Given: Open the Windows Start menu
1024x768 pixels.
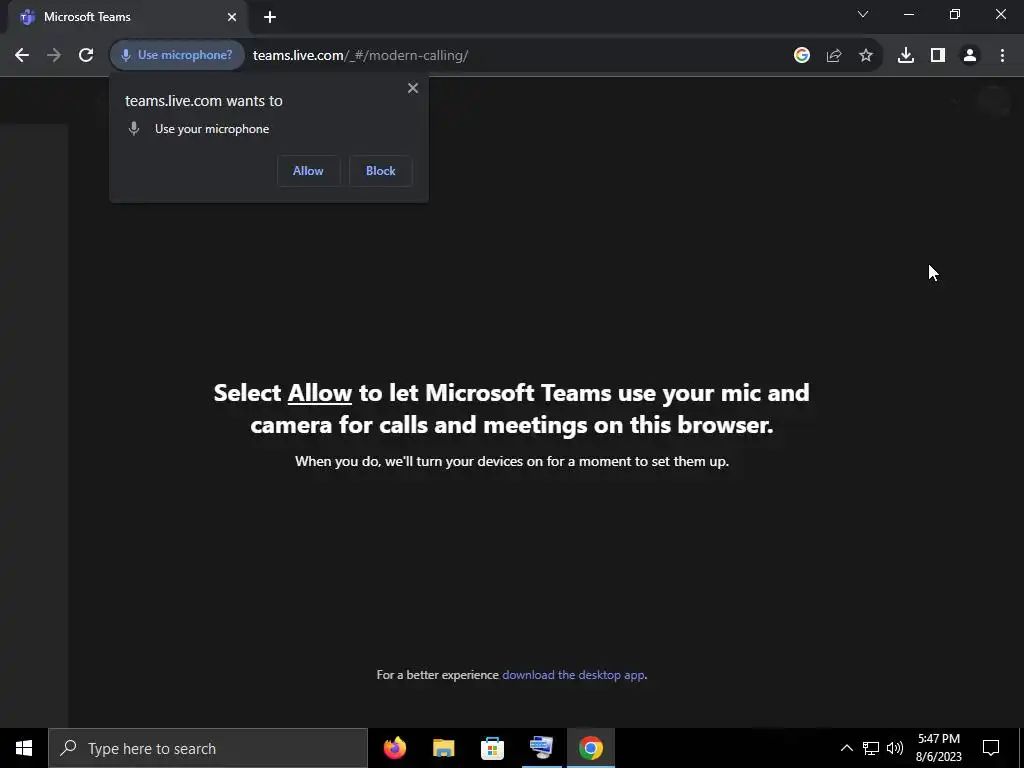Looking at the screenshot, I should (x=24, y=748).
